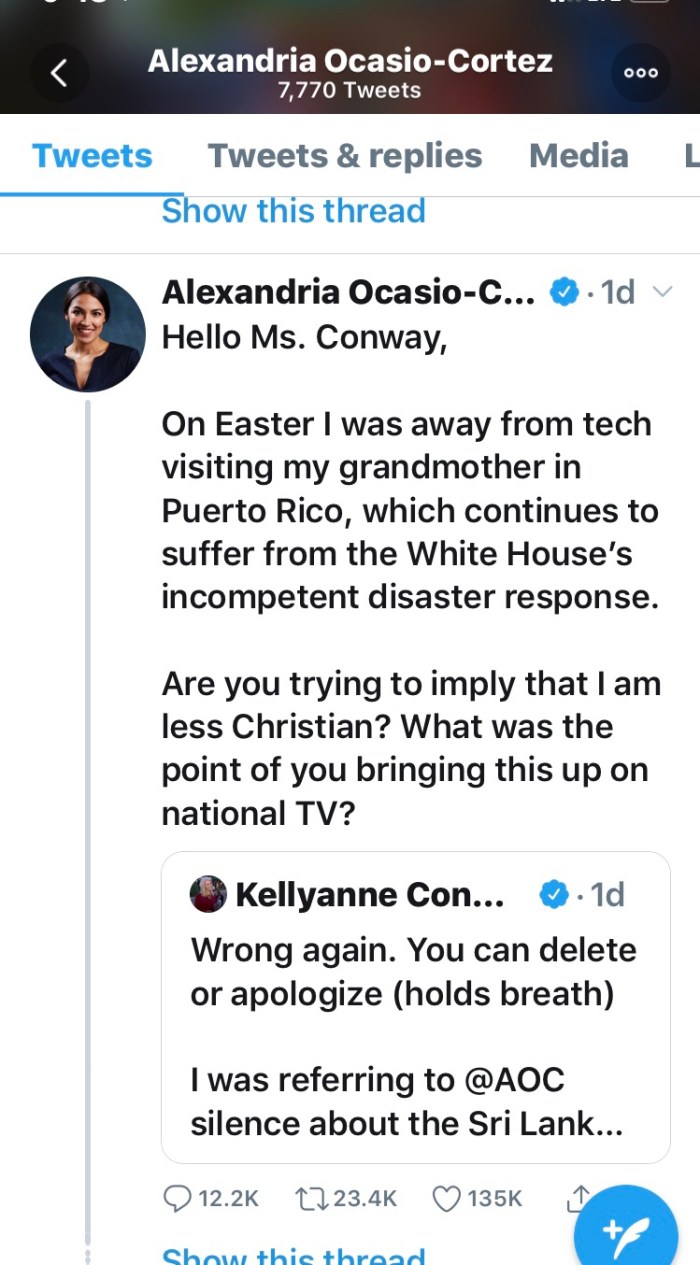Click the top "Show this thread" link

tap(293, 211)
